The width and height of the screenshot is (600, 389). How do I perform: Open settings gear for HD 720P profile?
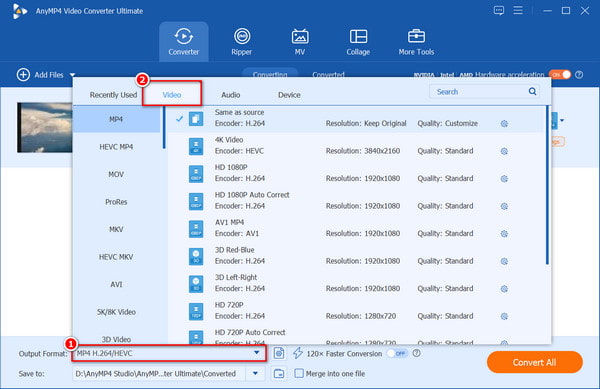click(x=504, y=316)
